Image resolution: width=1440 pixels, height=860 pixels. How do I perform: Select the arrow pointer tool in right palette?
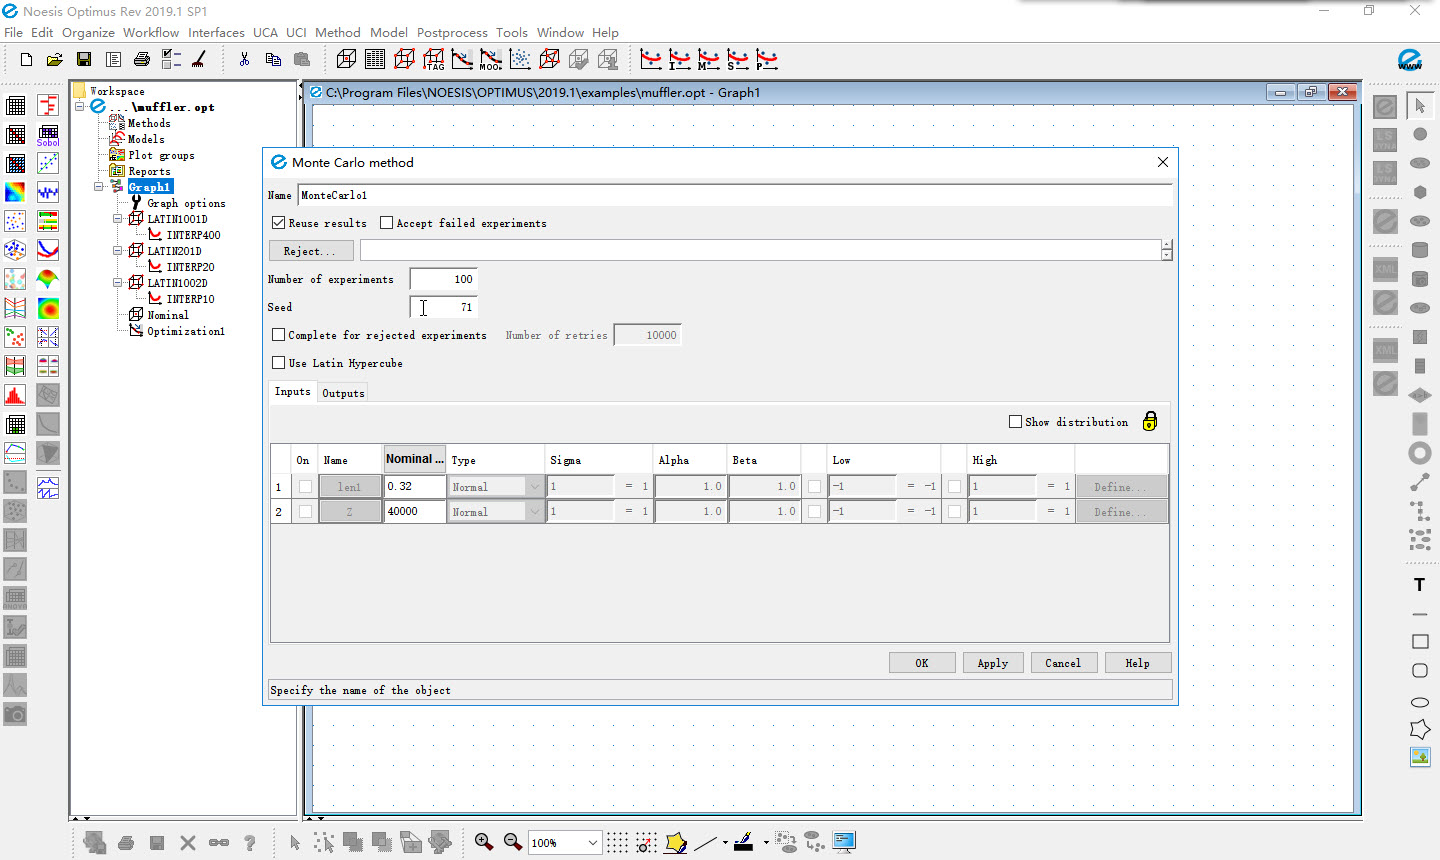[x=1420, y=105]
